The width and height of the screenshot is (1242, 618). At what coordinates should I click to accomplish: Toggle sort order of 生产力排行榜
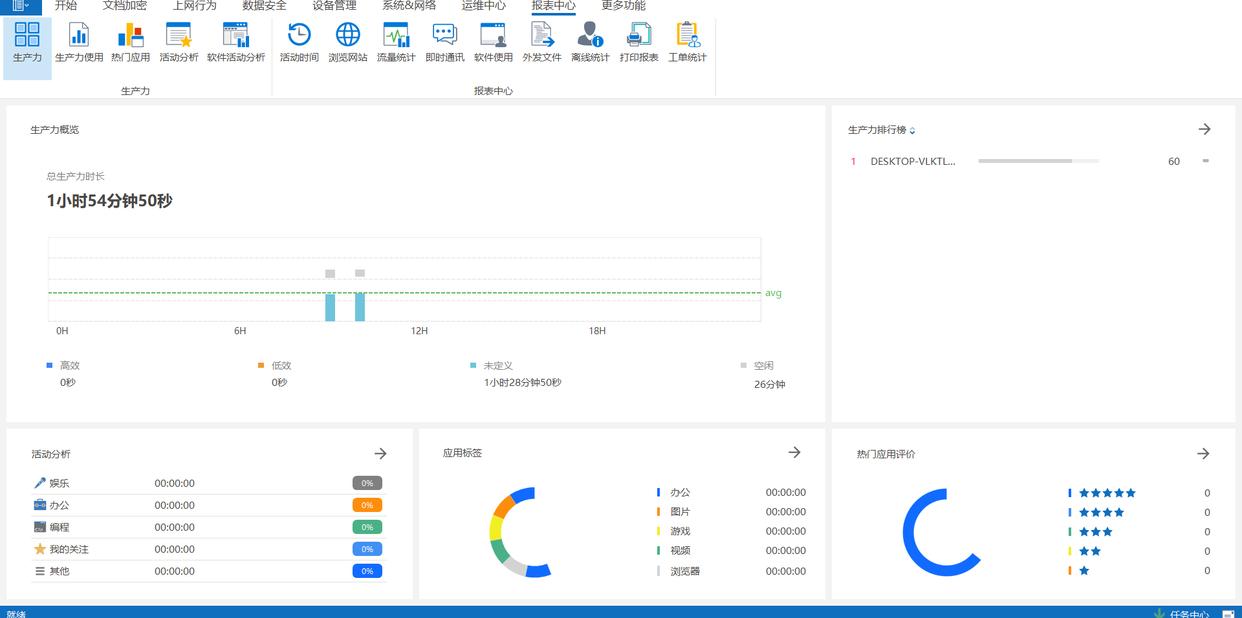(x=912, y=131)
